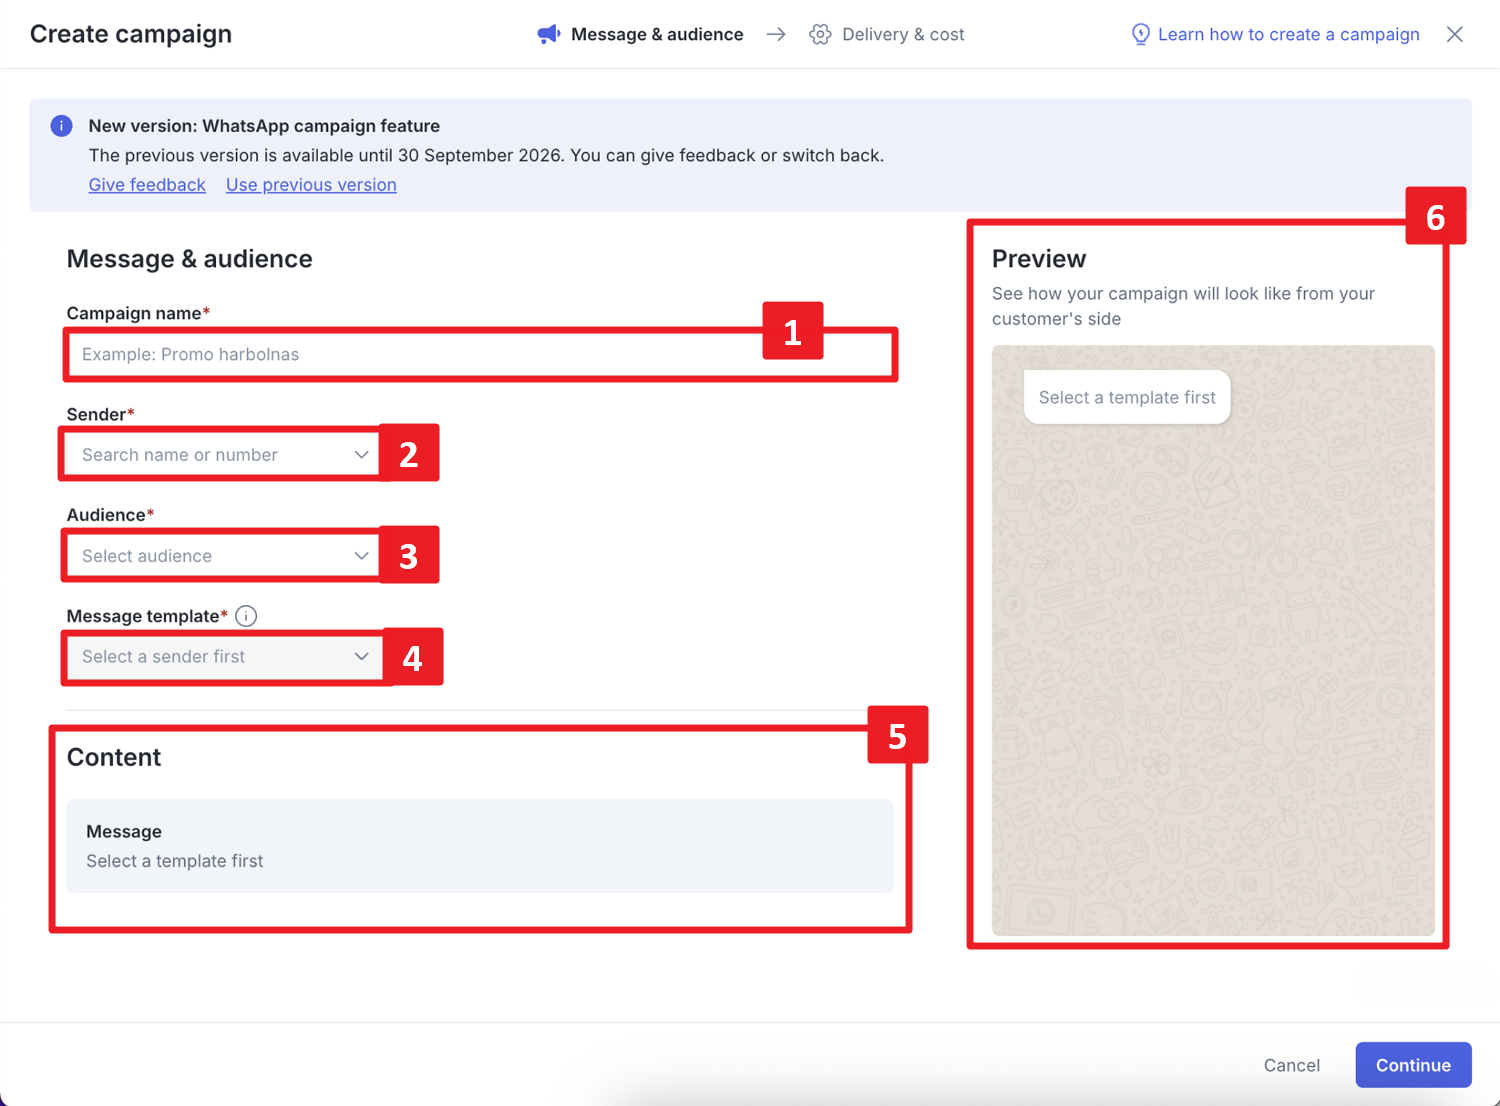Screen dimensions: 1500x1106
Task: Click the Use previous version link
Action: point(311,185)
